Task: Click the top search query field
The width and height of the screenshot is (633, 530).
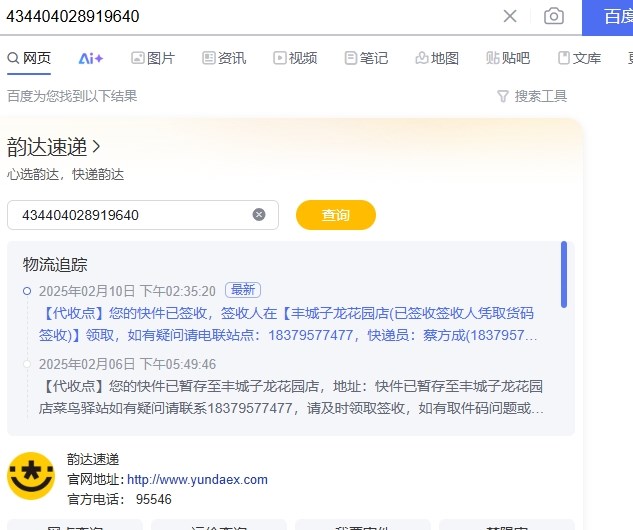Action: click(250, 17)
